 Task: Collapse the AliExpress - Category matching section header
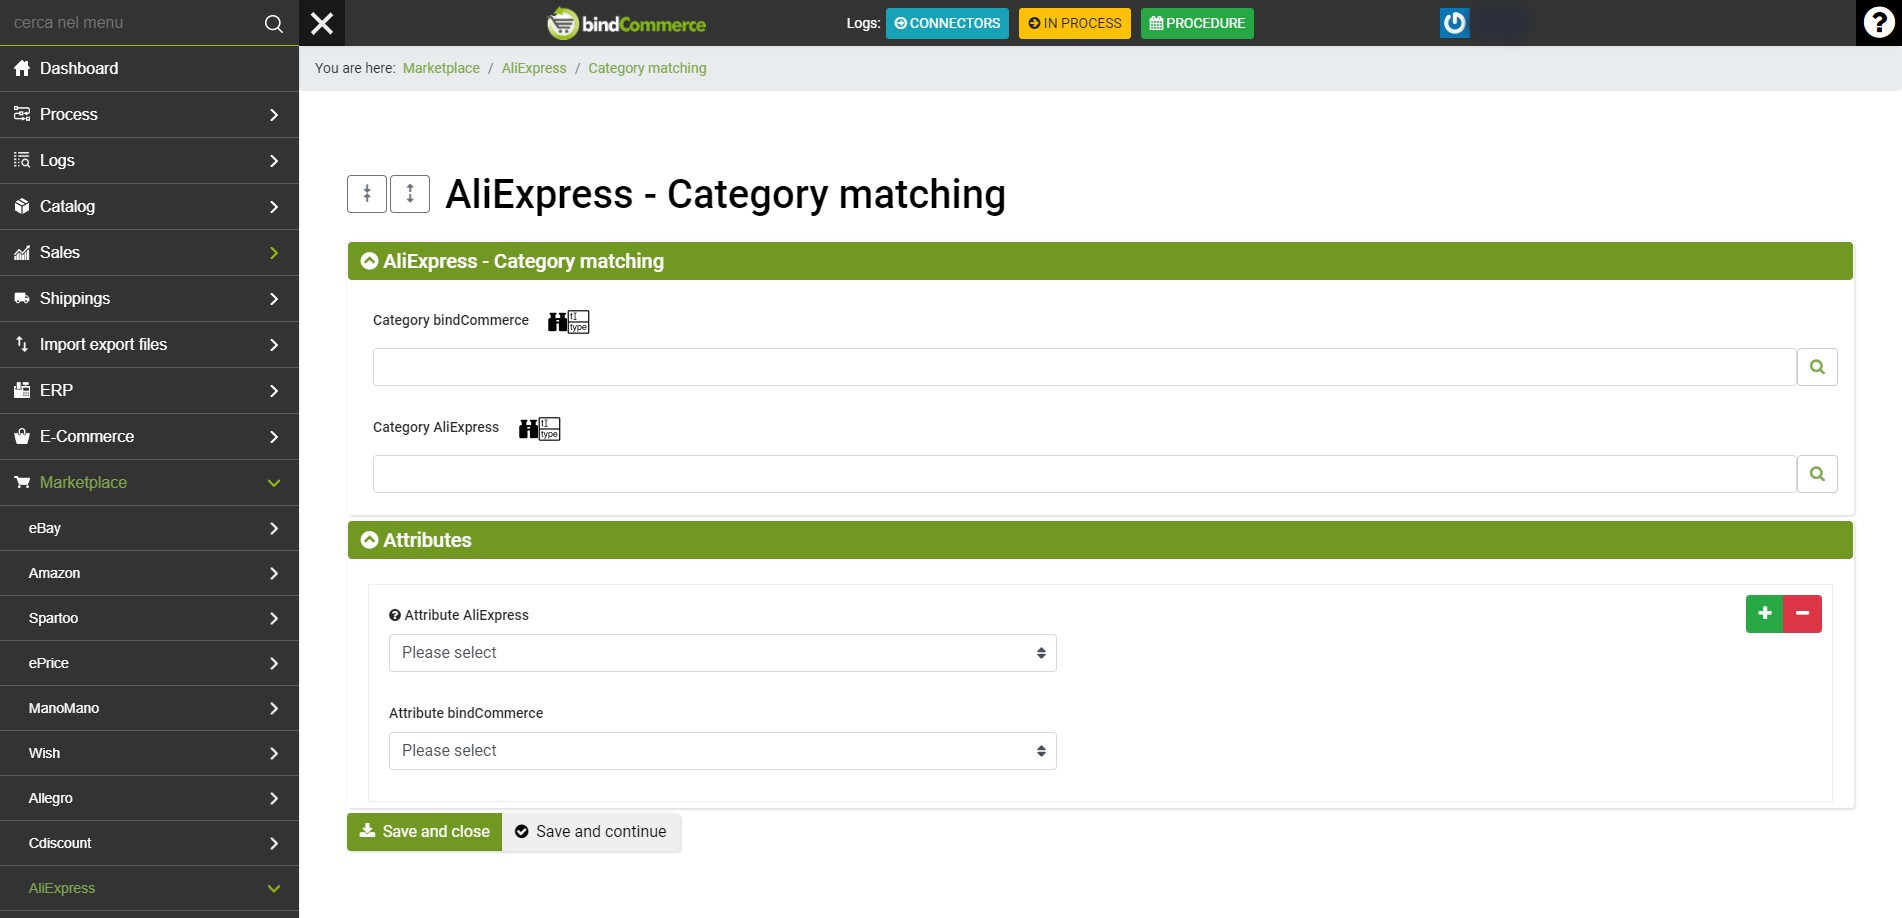click(1100, 261)
